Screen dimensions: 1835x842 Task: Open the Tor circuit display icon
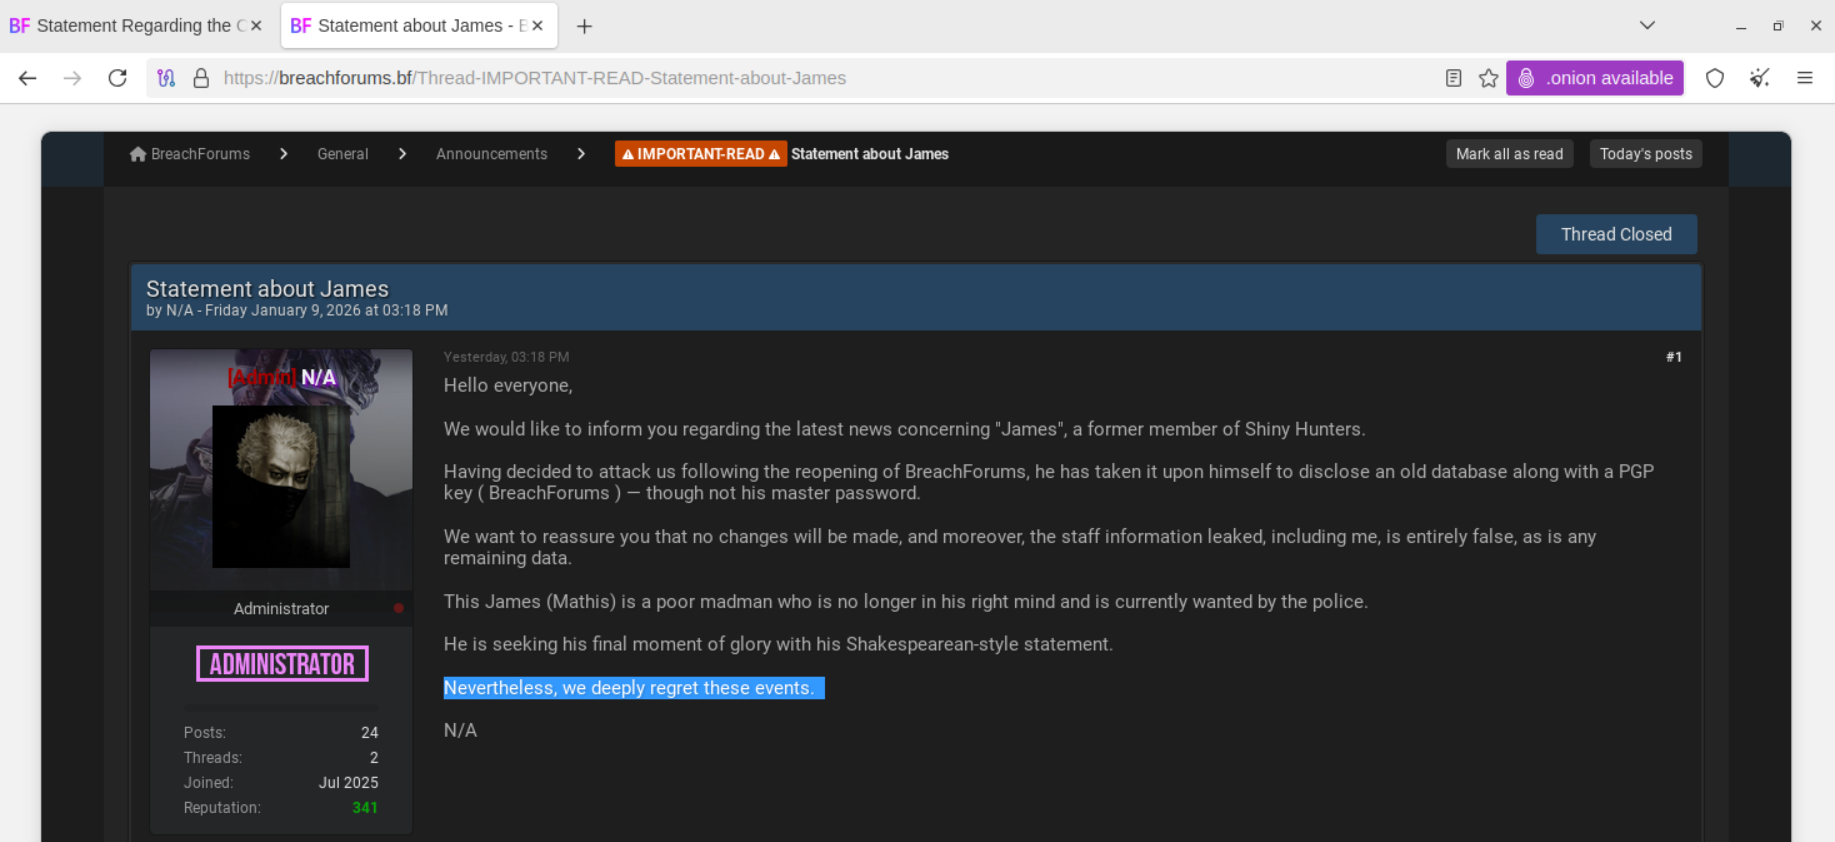166,78
